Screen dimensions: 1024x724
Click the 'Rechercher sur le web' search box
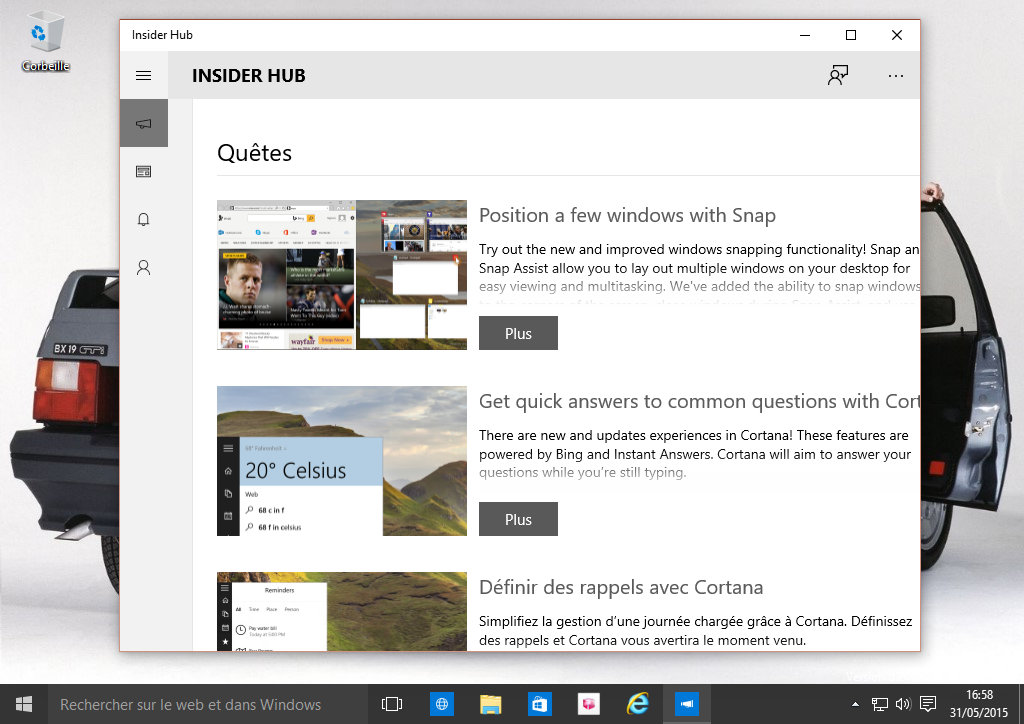207,704
